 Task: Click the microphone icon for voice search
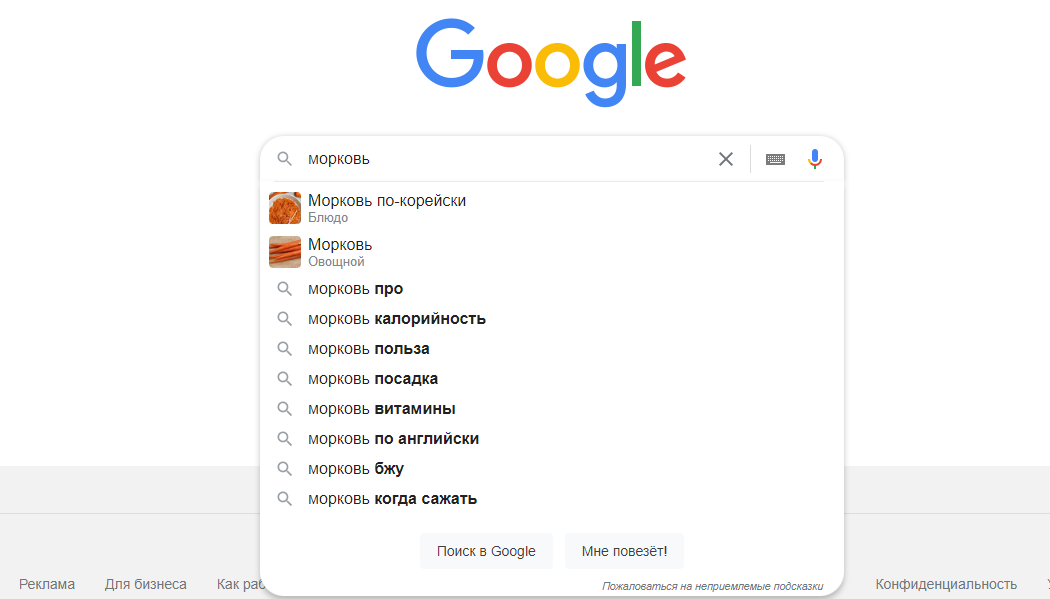(814, 158)
